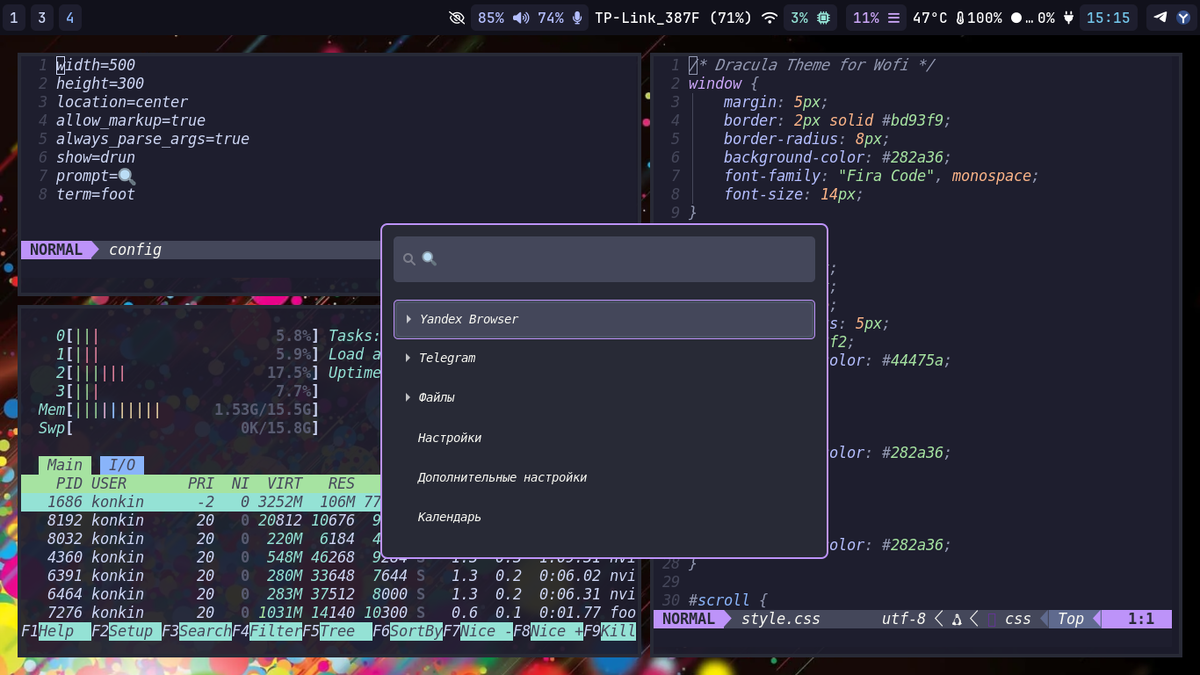1200x675 pixels.
Task: Click the speaker volume icon
Action: click(x=521, y=18)
